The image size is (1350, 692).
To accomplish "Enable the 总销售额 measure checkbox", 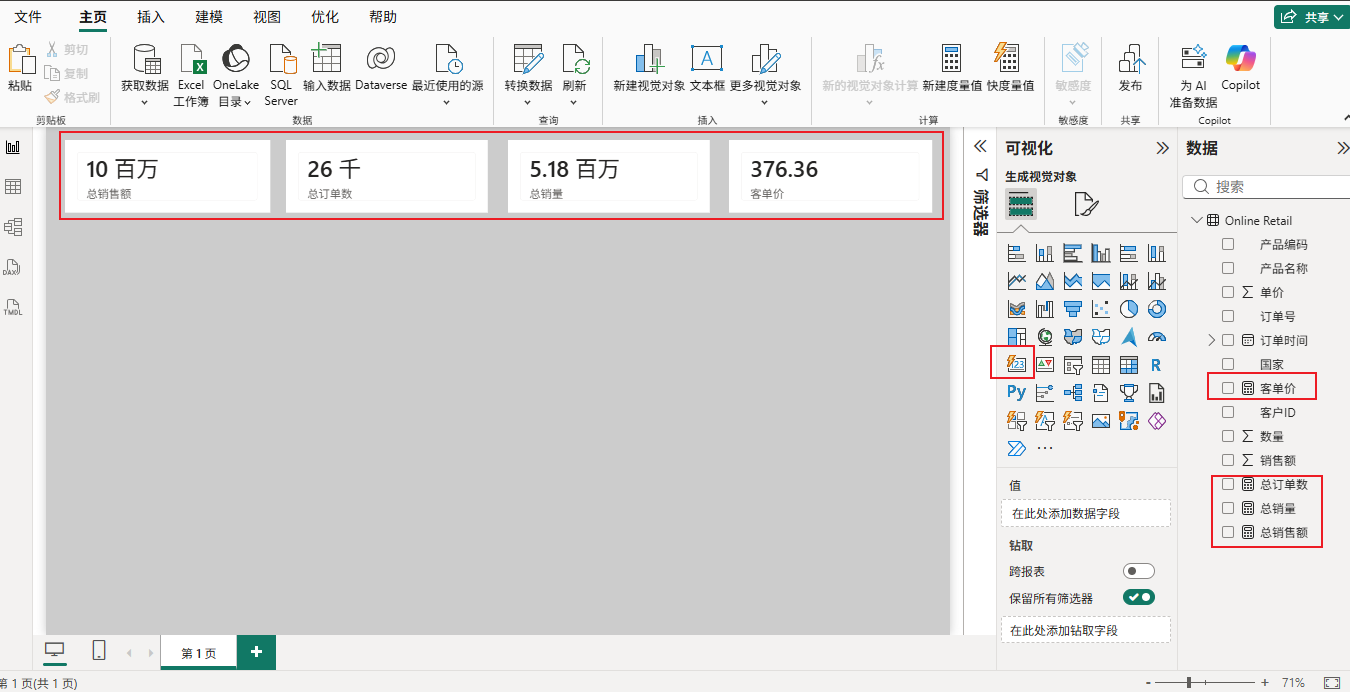I will point(1228,532).
